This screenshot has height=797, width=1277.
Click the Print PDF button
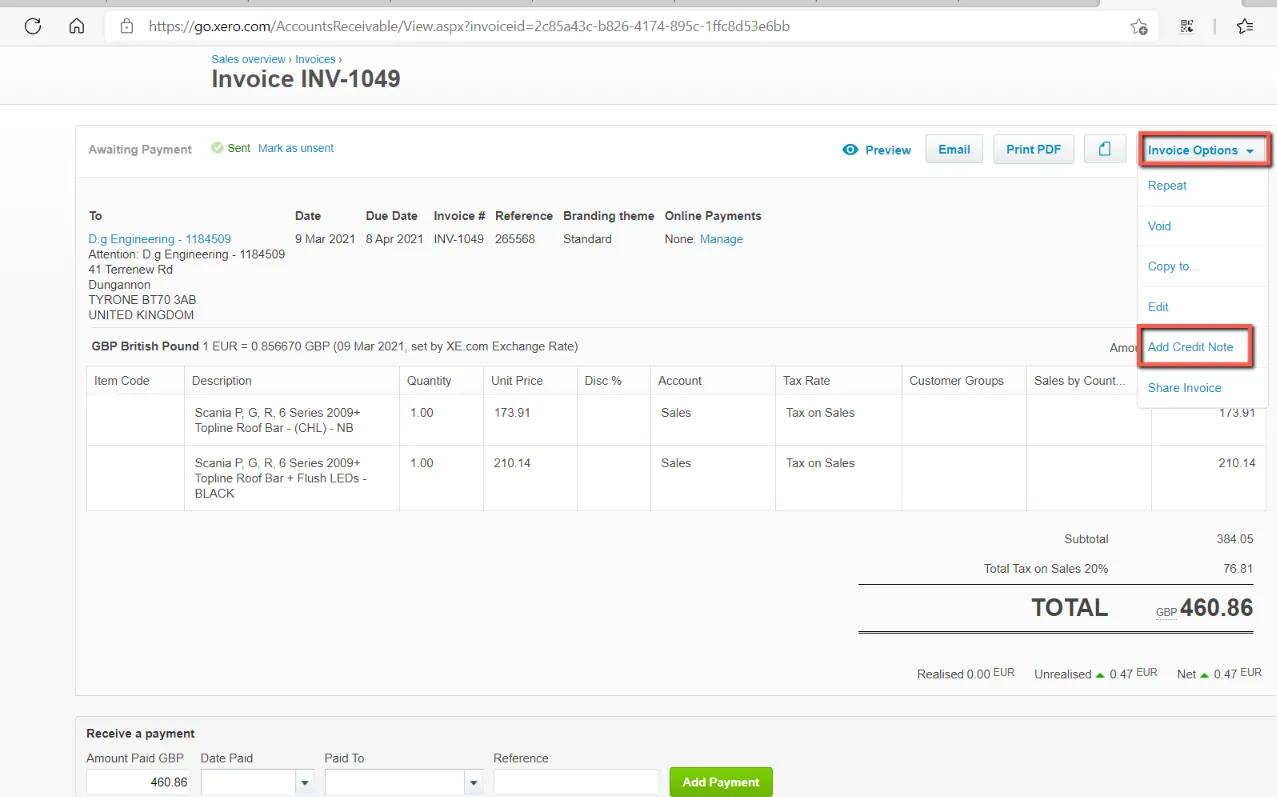1034,149
